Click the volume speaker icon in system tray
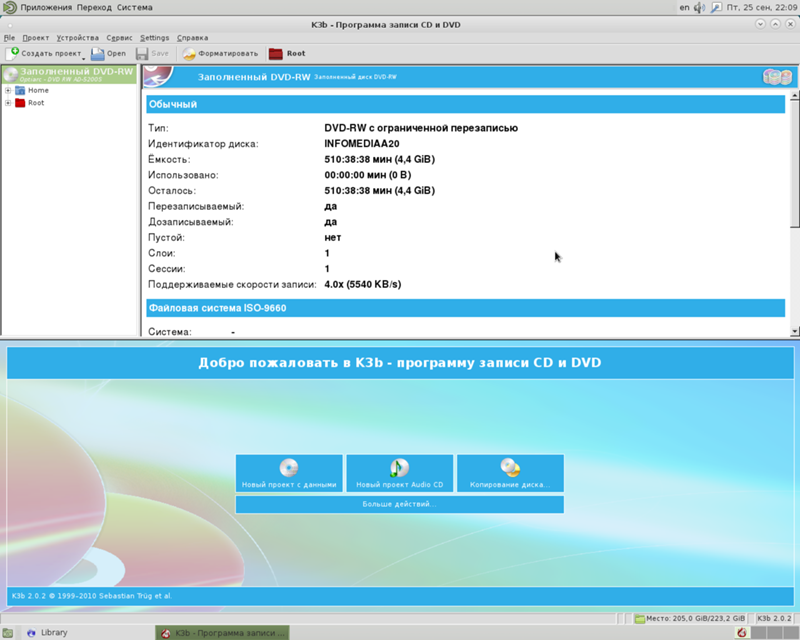This screenshot has height=640, width=800. coord(699,8)
